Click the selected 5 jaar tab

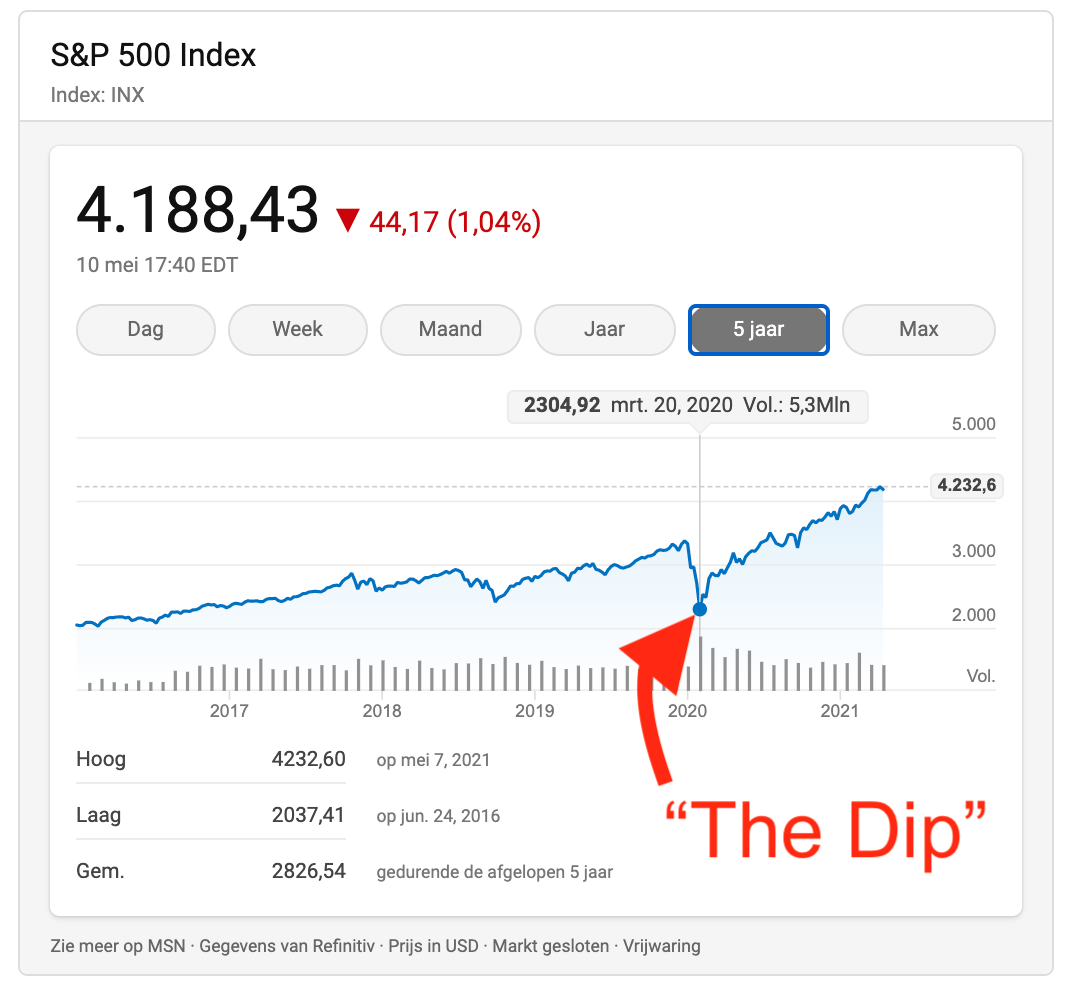(758, 329)
